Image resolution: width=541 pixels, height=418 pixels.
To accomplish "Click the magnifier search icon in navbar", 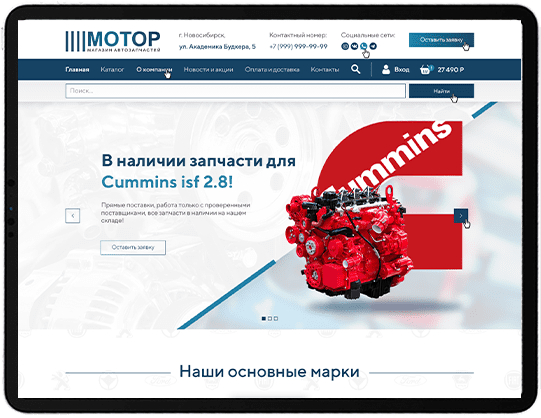I will click(x=356, y=69).
